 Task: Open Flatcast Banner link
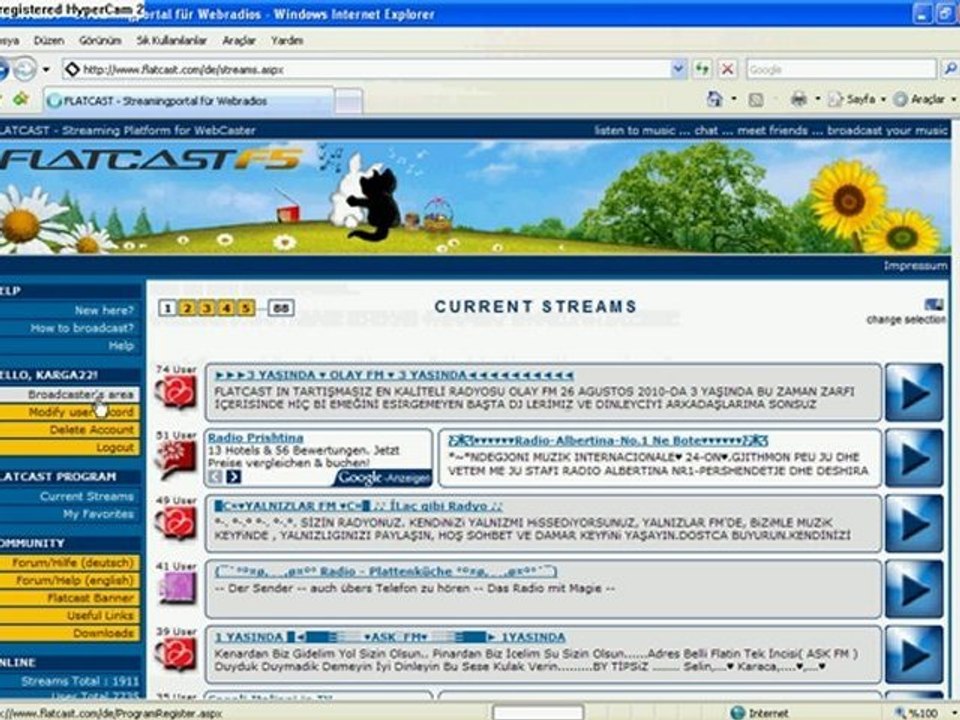[70, 598]
